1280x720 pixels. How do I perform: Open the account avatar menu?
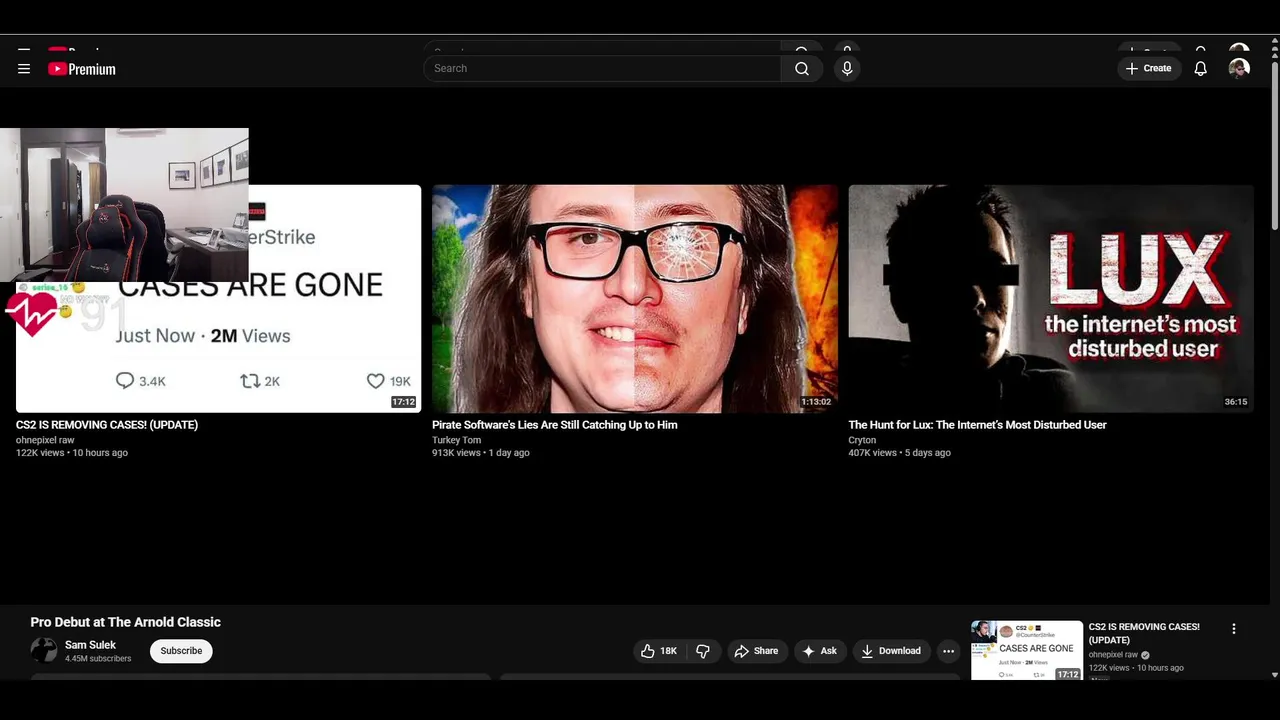point(1239,68)
